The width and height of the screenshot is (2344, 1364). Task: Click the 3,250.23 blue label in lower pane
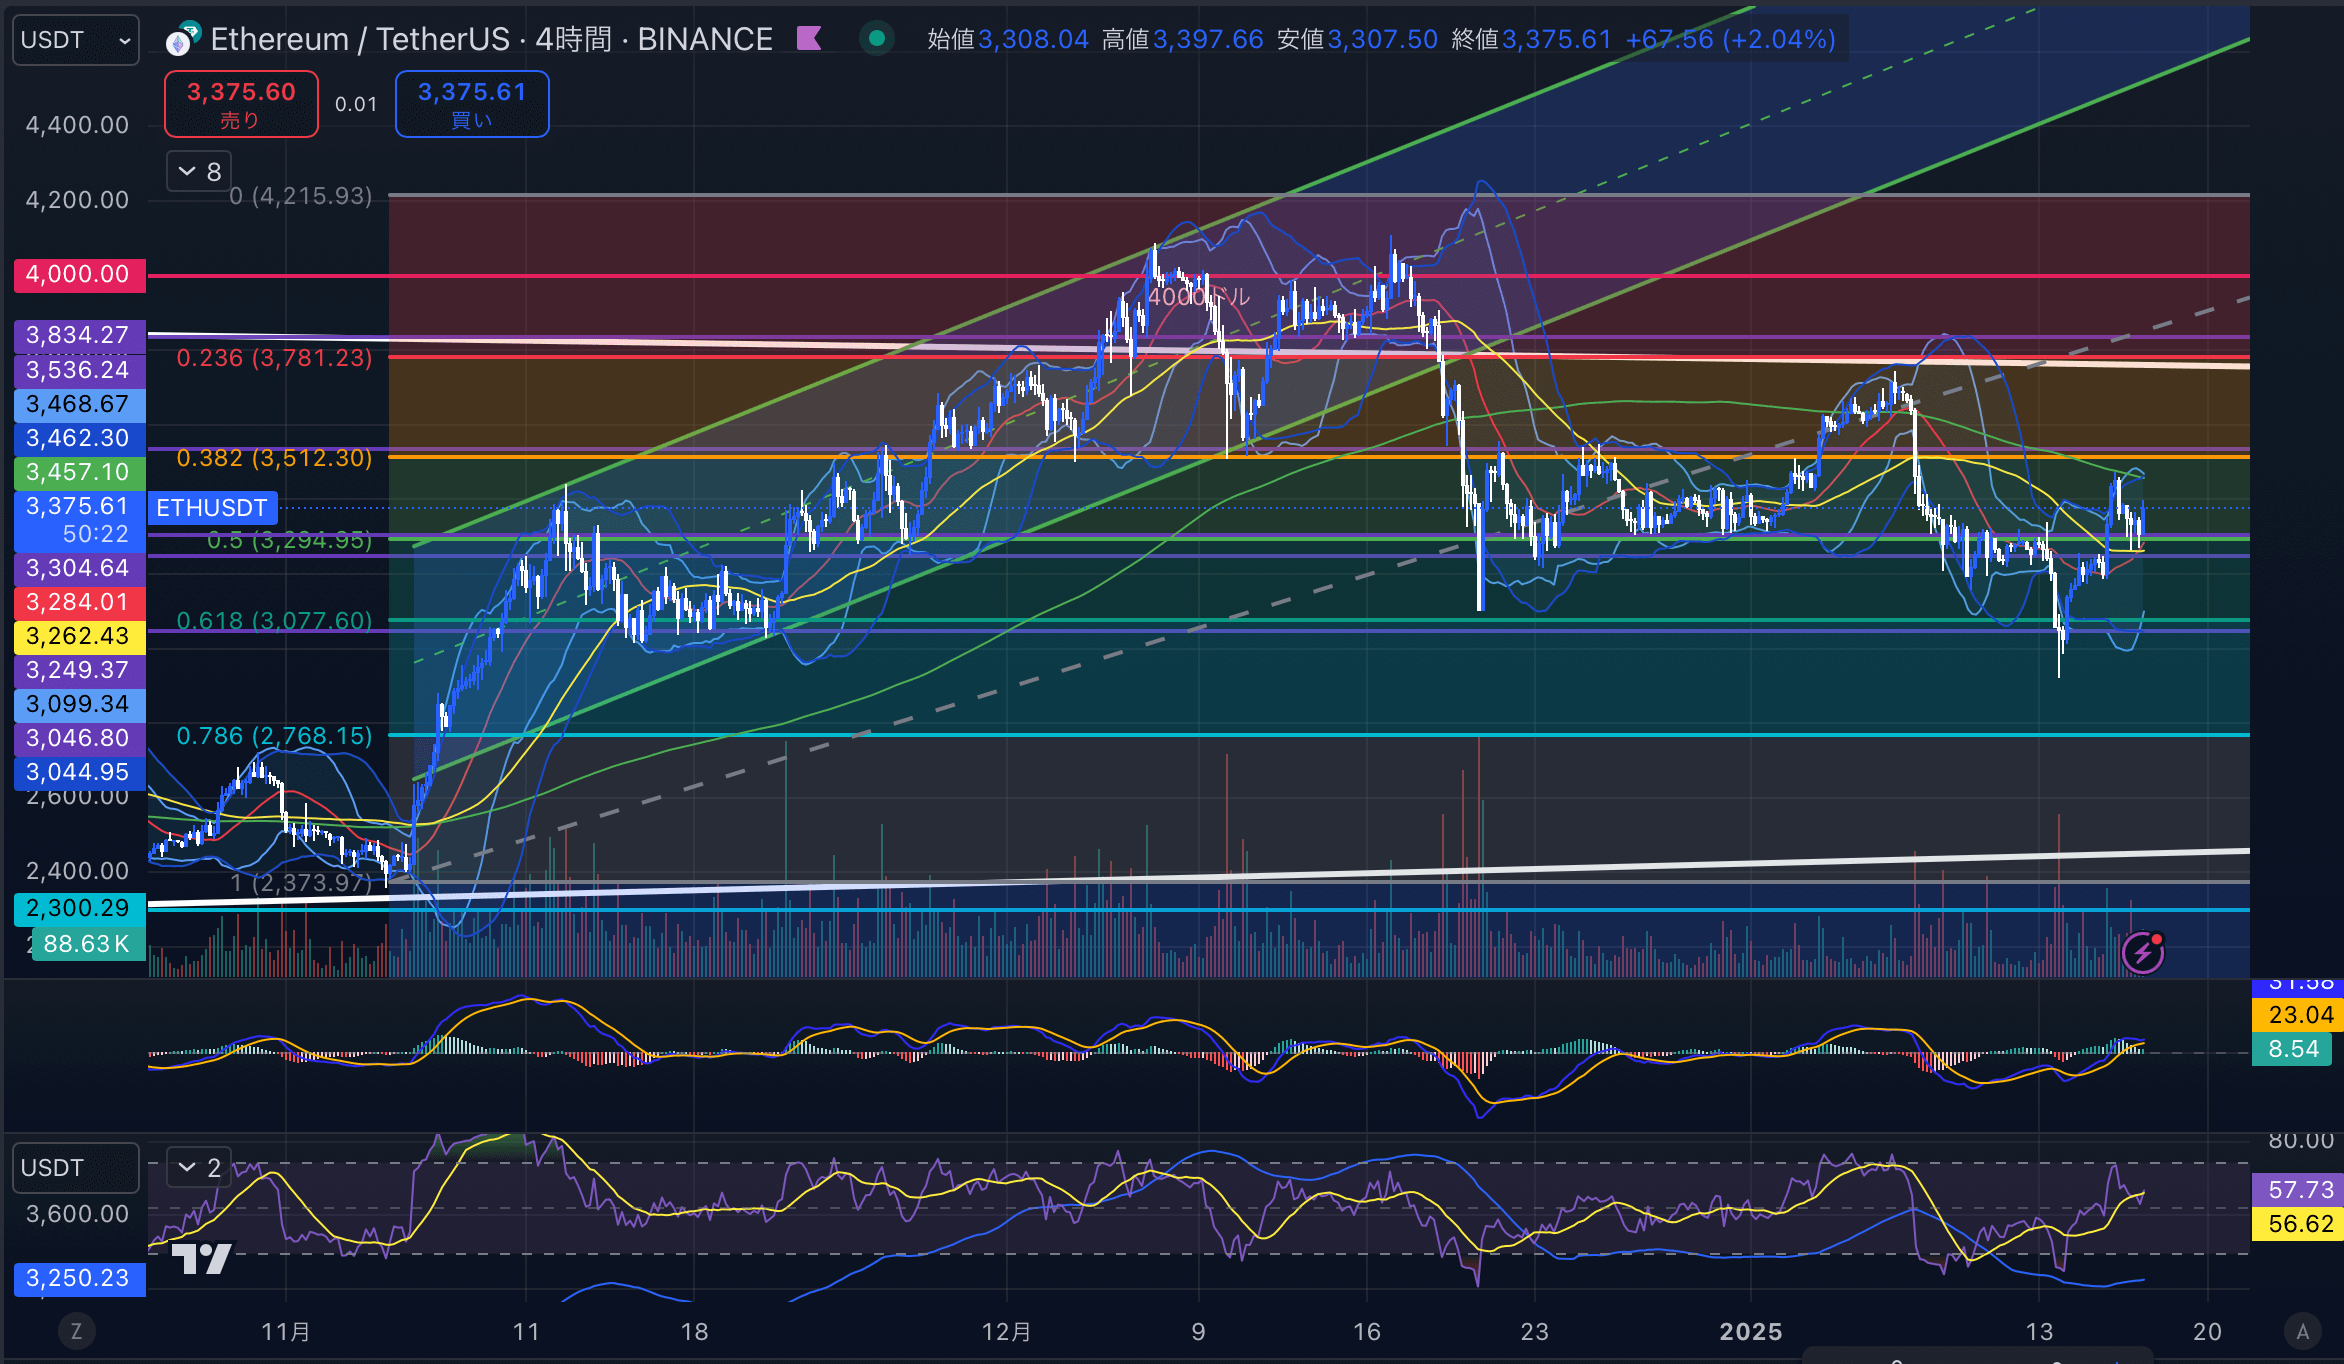click(x=79, y=1278)
